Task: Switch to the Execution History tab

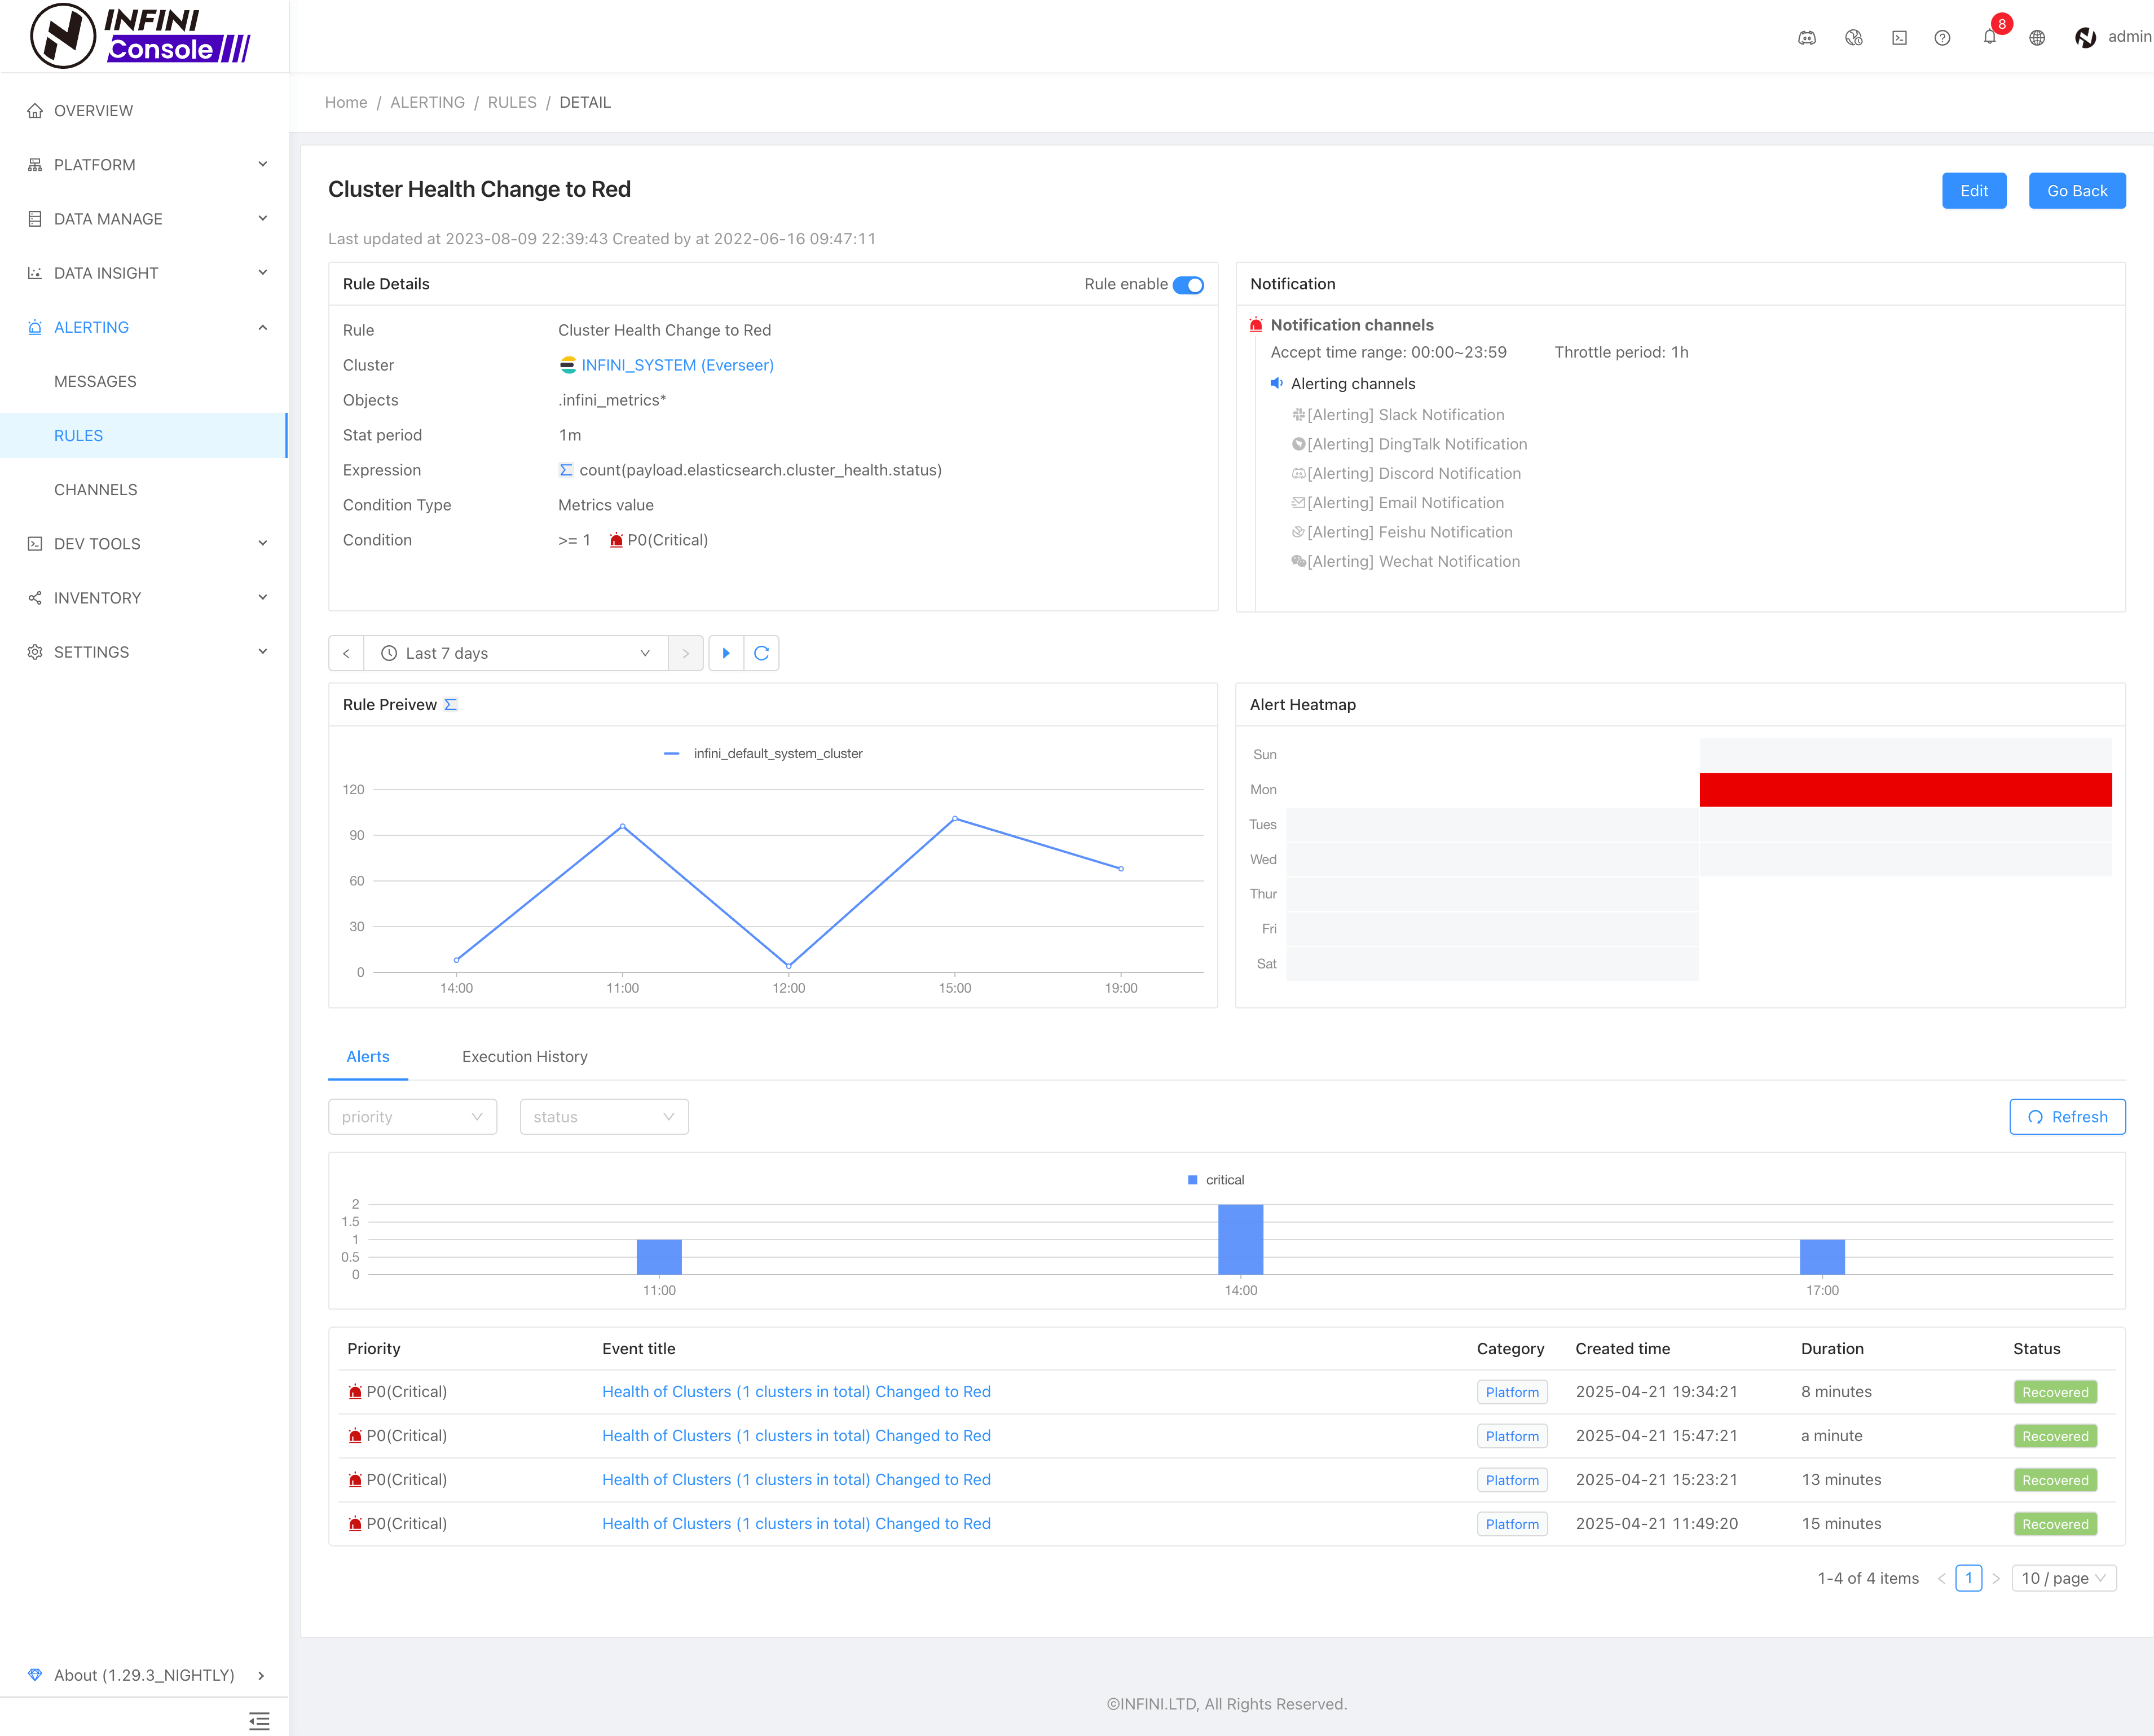Action: coord(524,1056)
